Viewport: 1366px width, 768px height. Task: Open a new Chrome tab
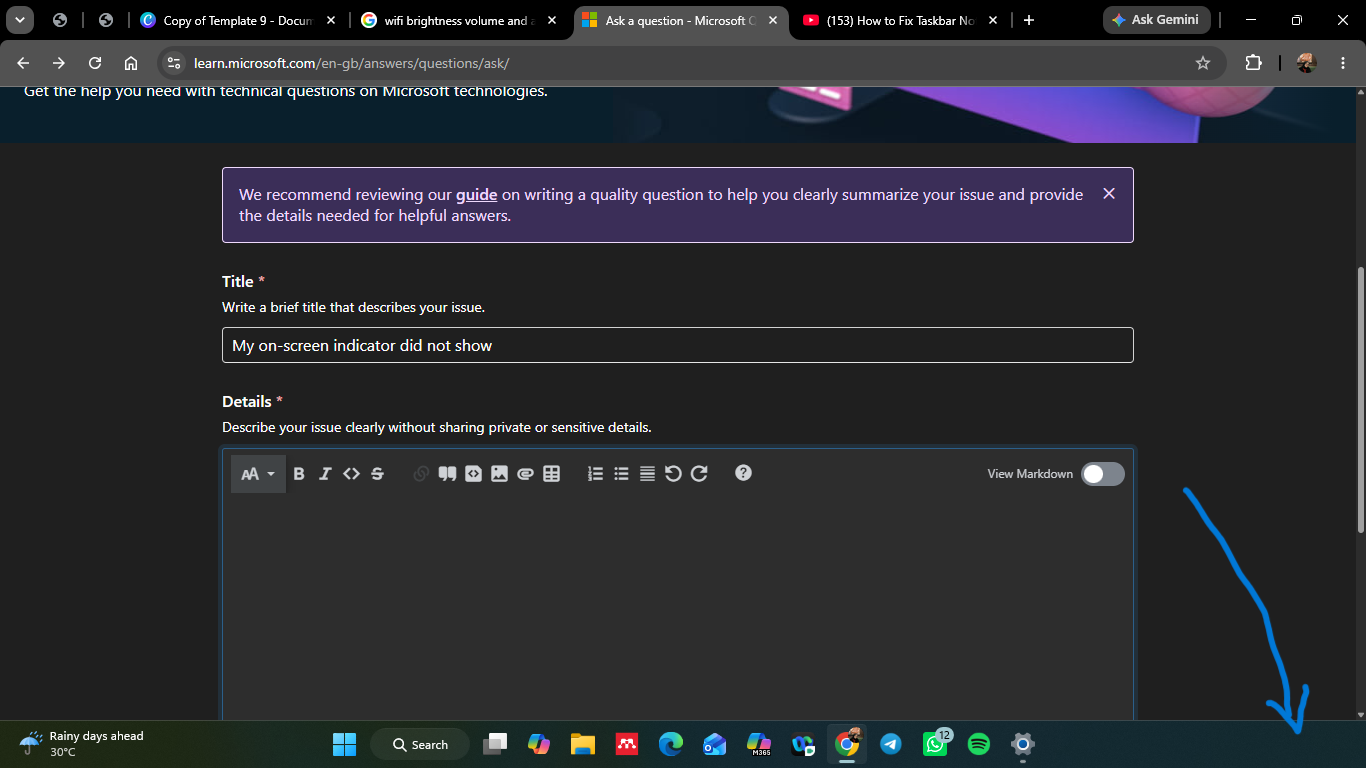tap(1029, 20)
